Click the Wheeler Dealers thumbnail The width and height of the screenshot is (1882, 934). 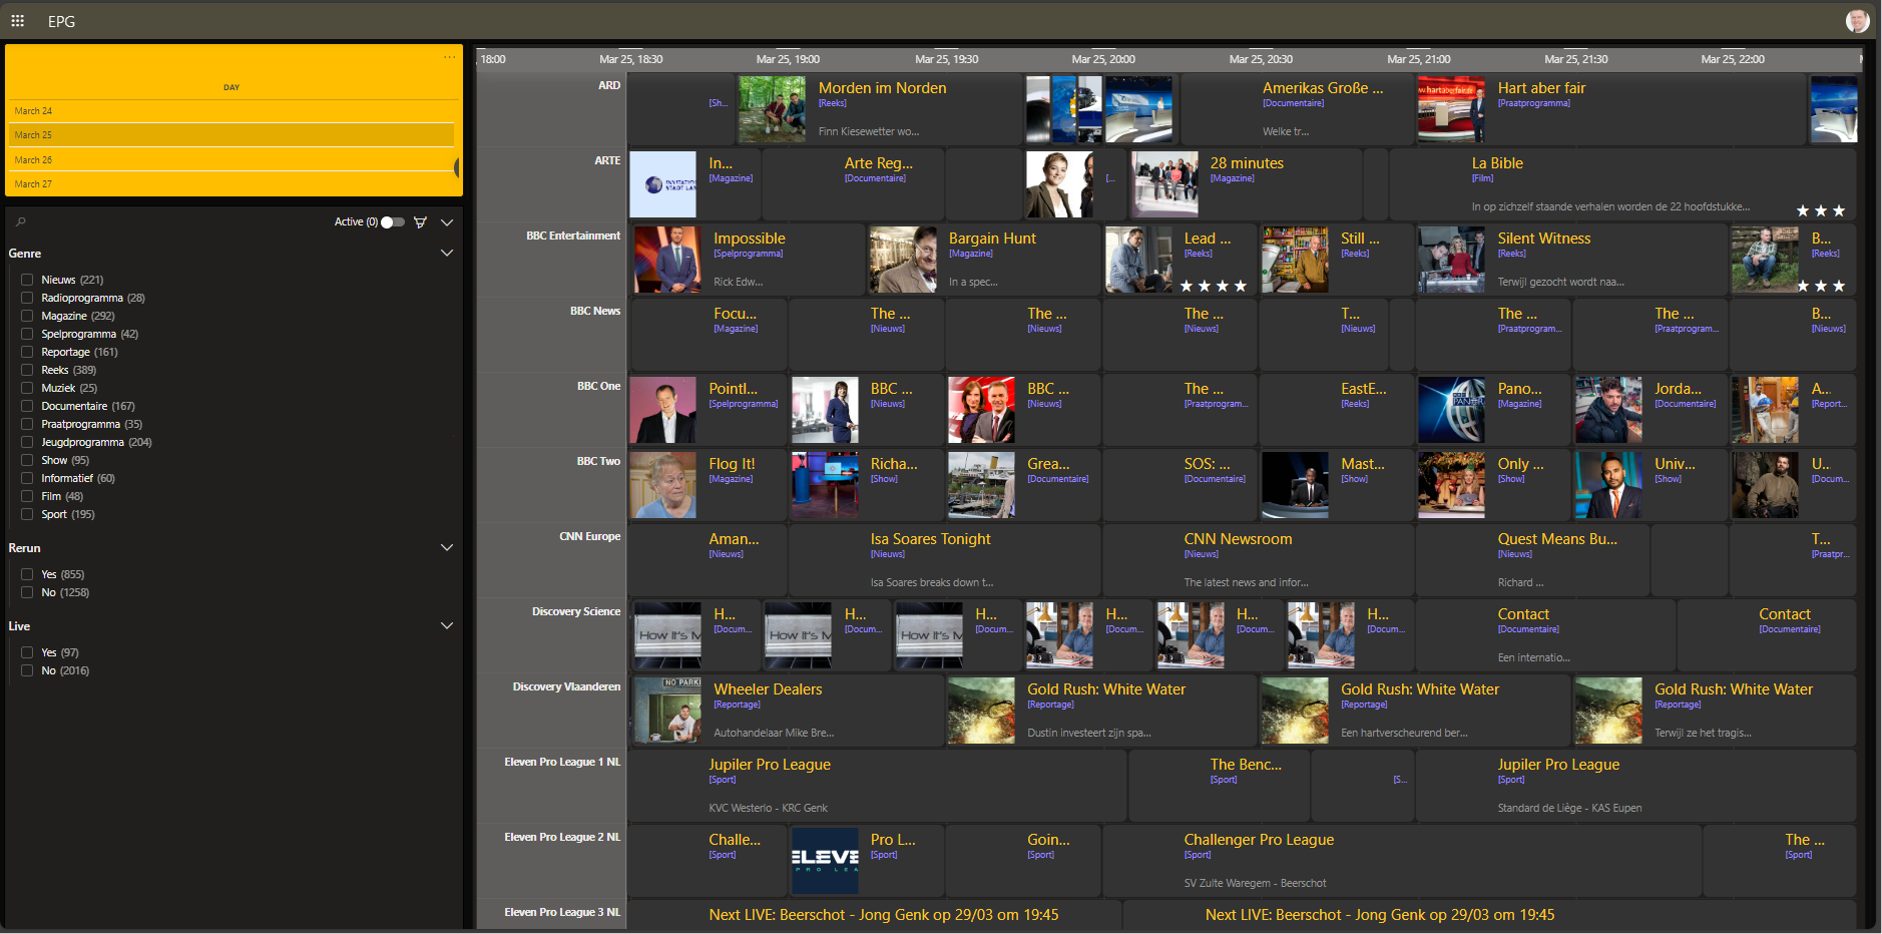pos(667,710)
